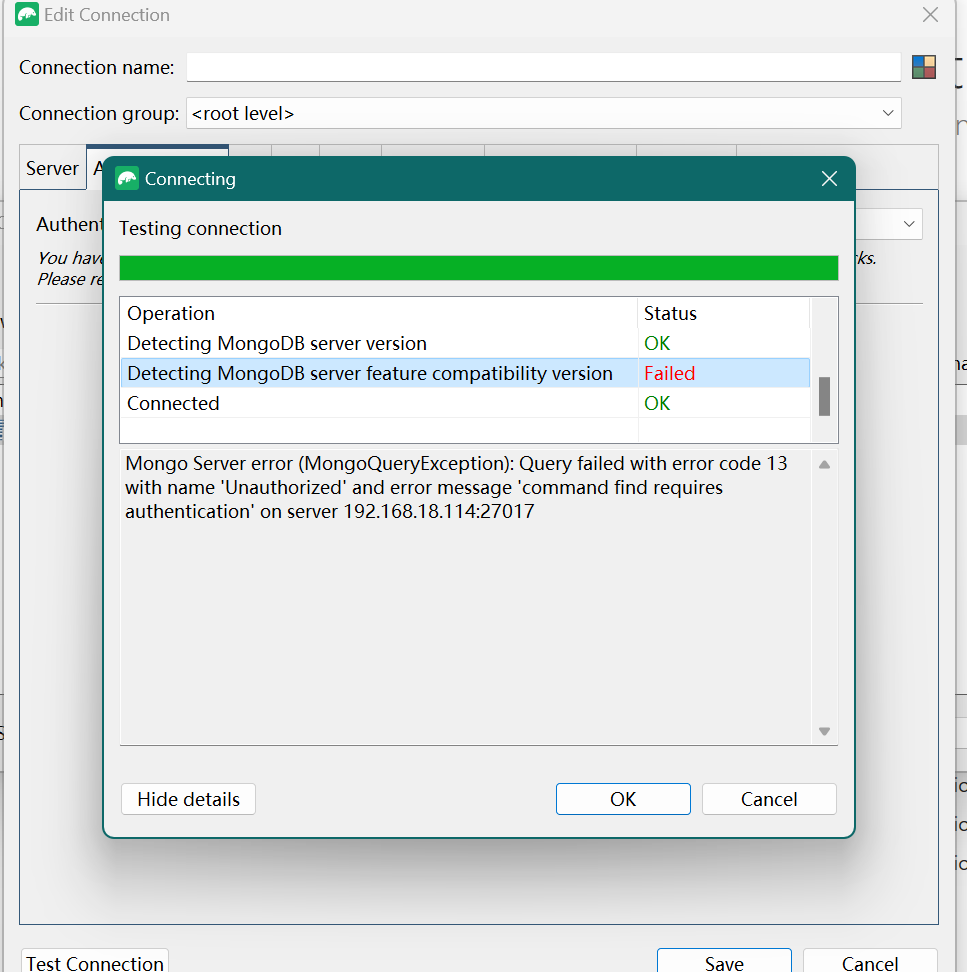Close the Connecting dialog

pyautogui.click(x=829, y=179)
